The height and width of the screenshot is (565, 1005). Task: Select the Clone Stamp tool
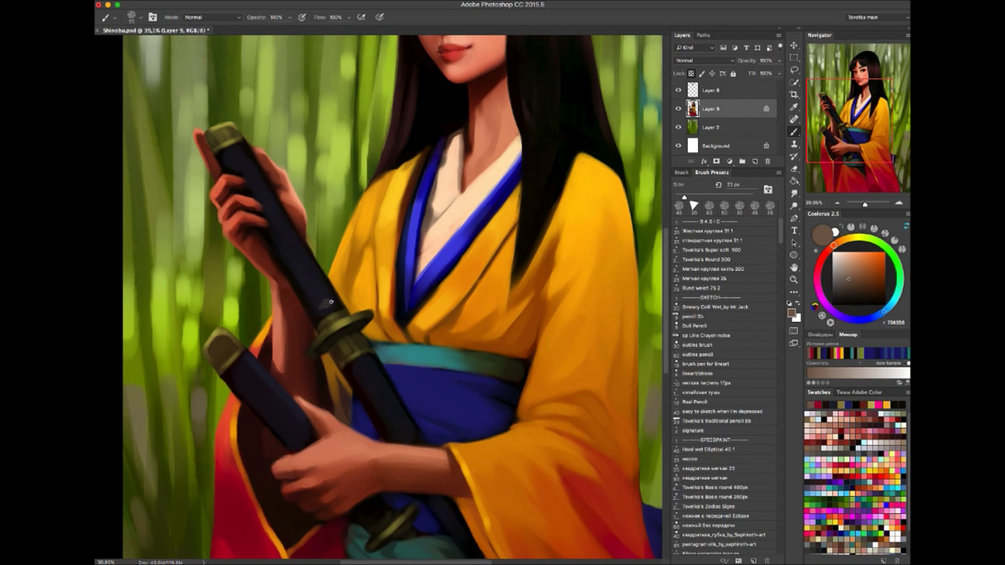coord(793,144)
